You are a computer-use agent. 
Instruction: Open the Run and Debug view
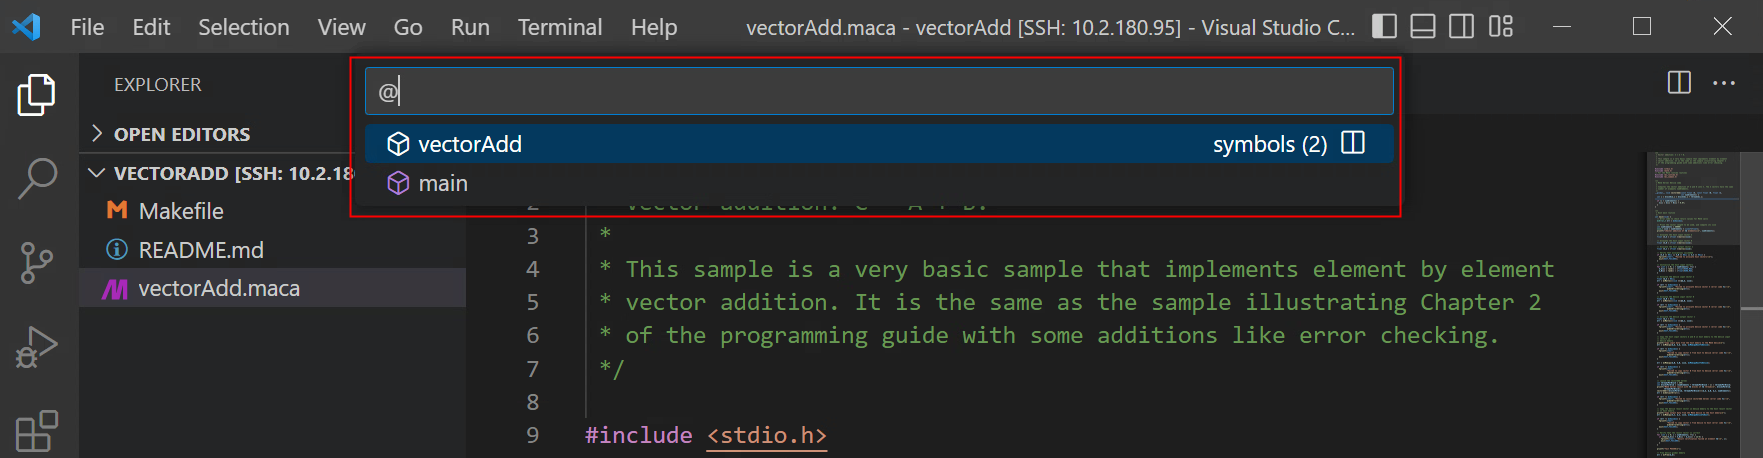[37, 348]
